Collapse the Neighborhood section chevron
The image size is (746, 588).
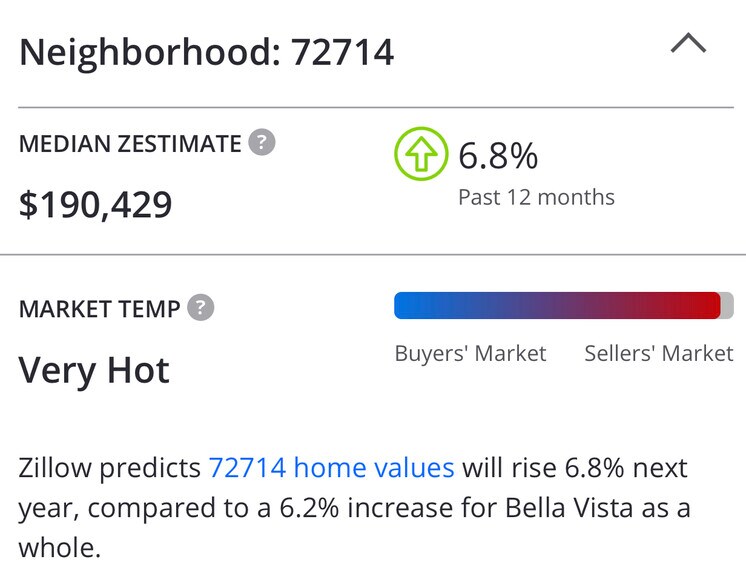point(688,45)
